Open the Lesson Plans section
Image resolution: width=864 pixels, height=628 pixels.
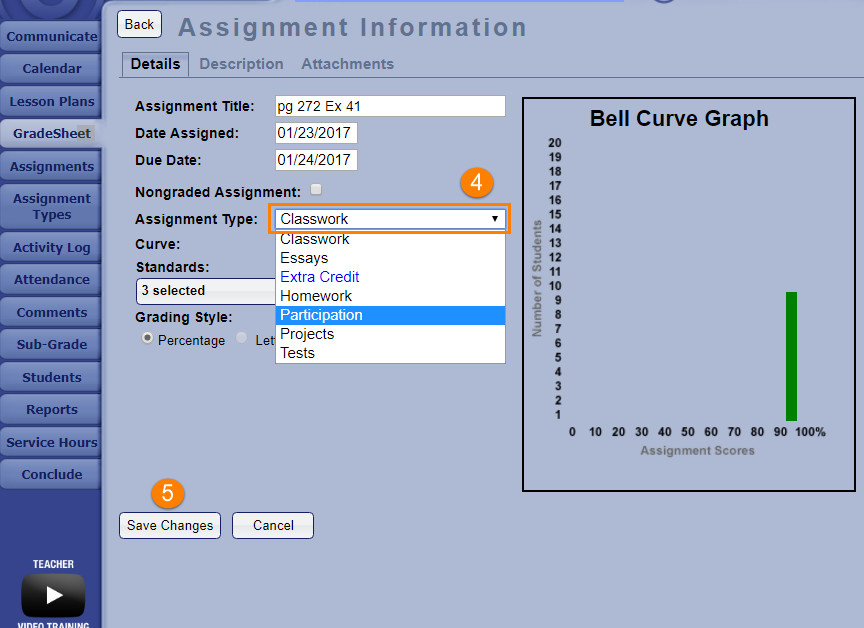tap(52, 101)
